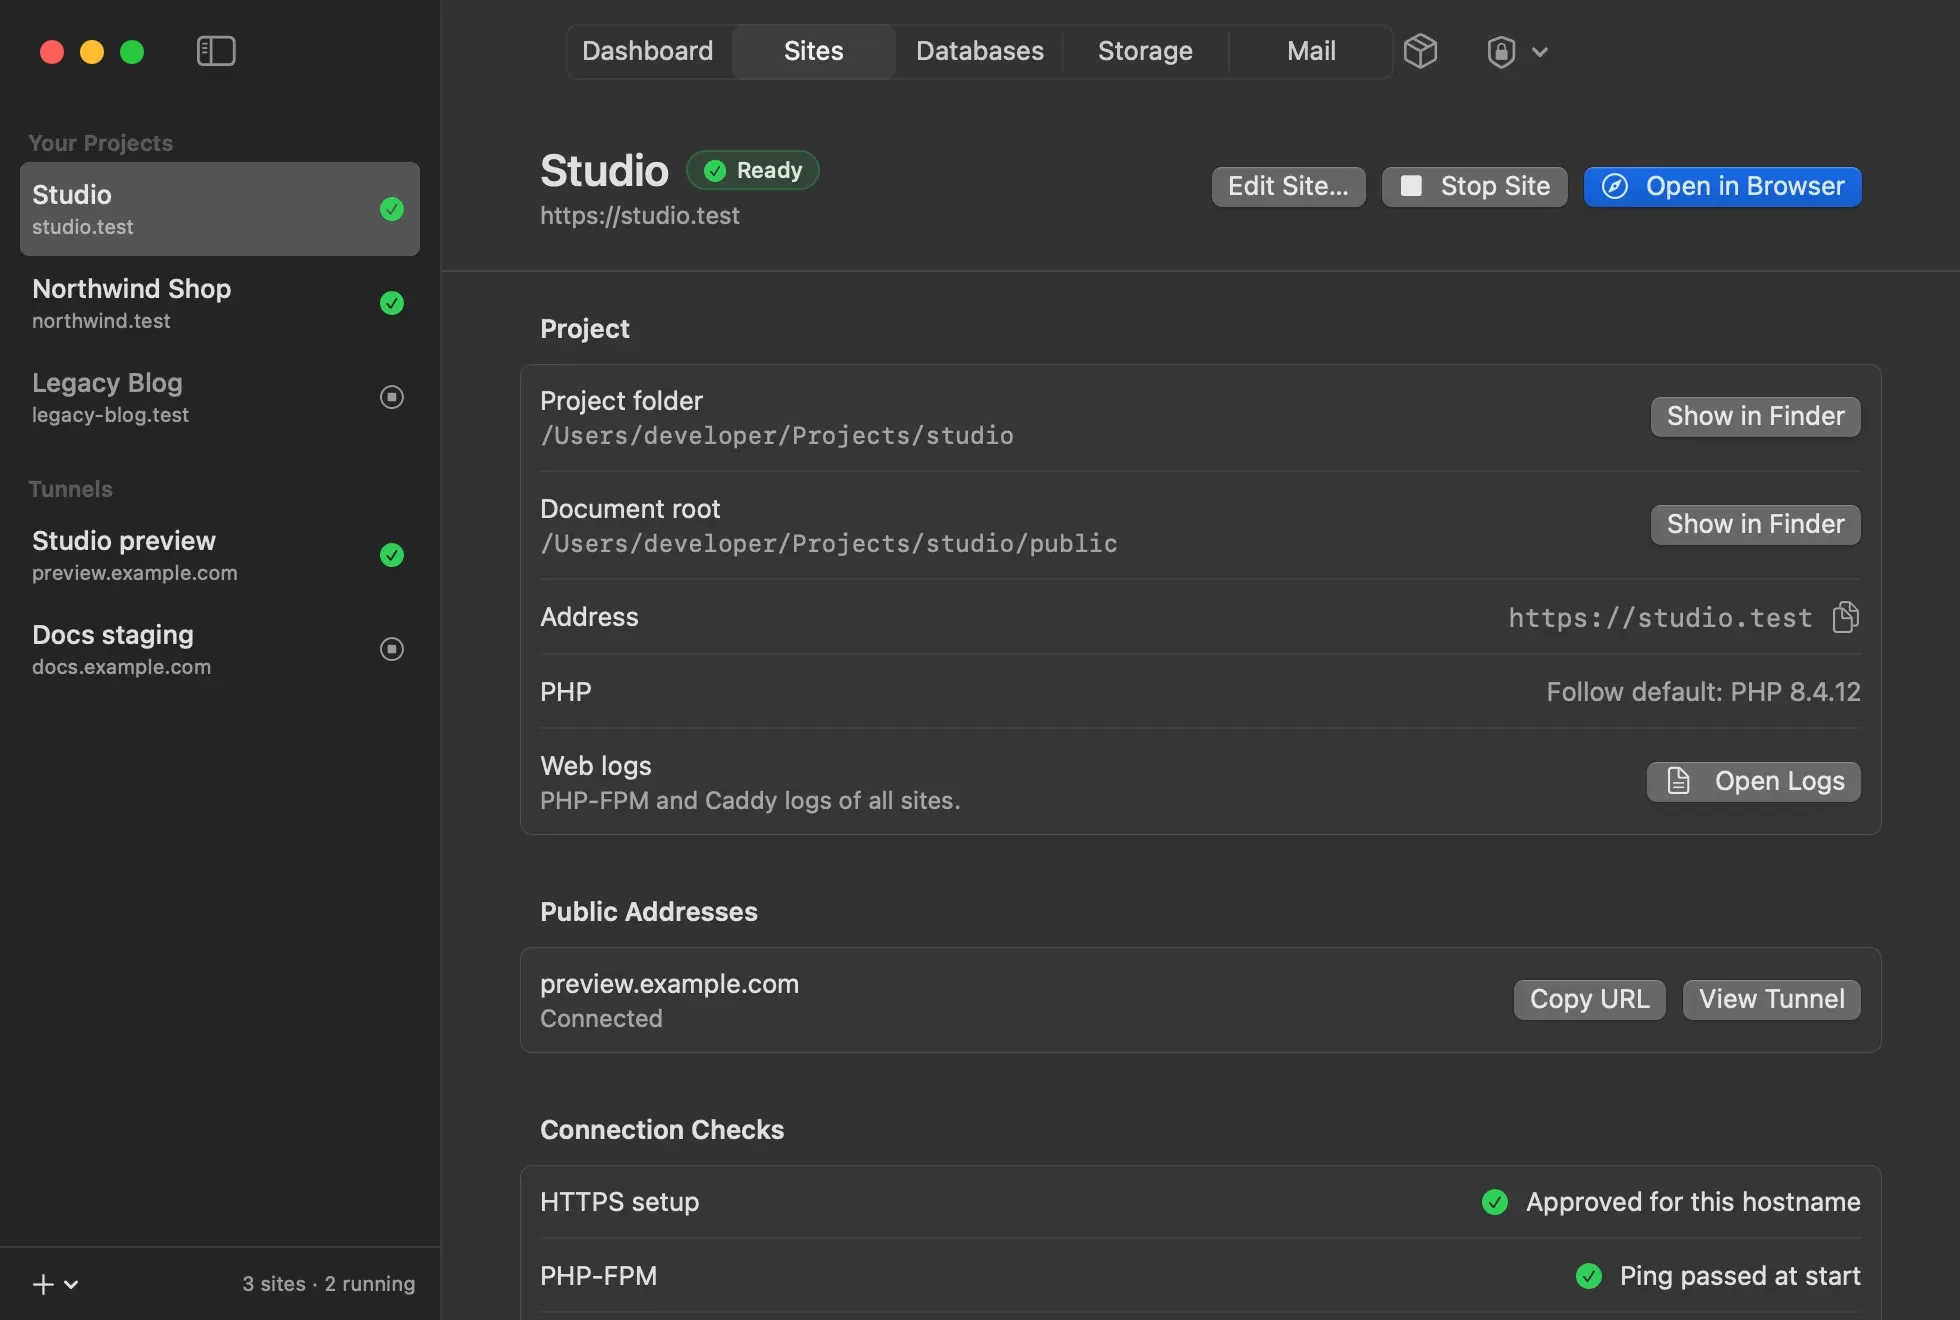View Tunnel for preview.example.com
Image resolution: width=1960 pixels, height=1320 pixels.
pyautogui.click(x=1771, y=1000)
